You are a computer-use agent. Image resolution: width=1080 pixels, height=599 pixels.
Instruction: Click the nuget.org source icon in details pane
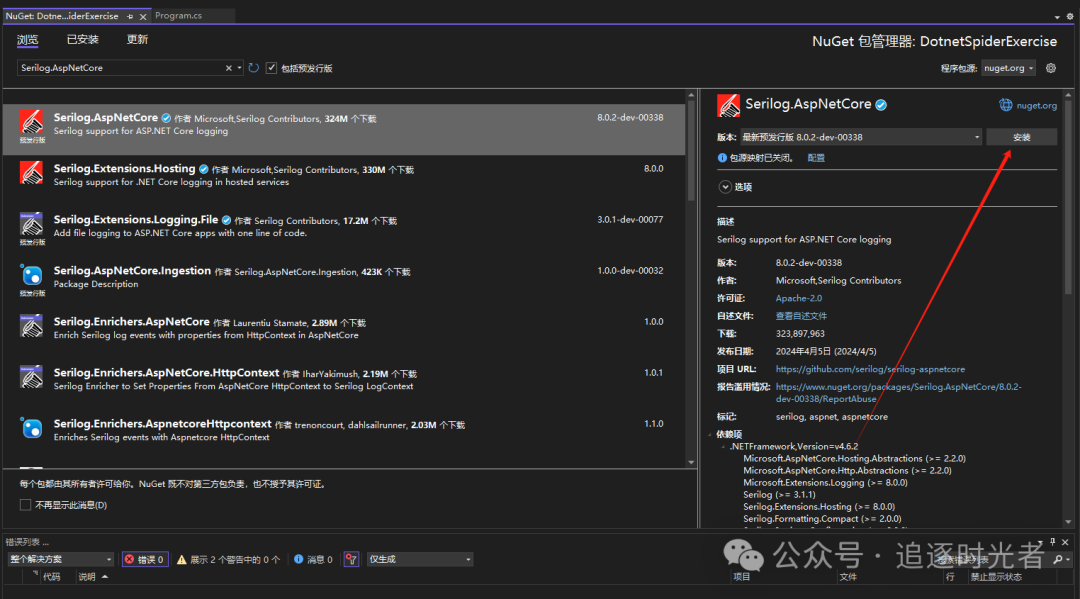(1004, 103)
